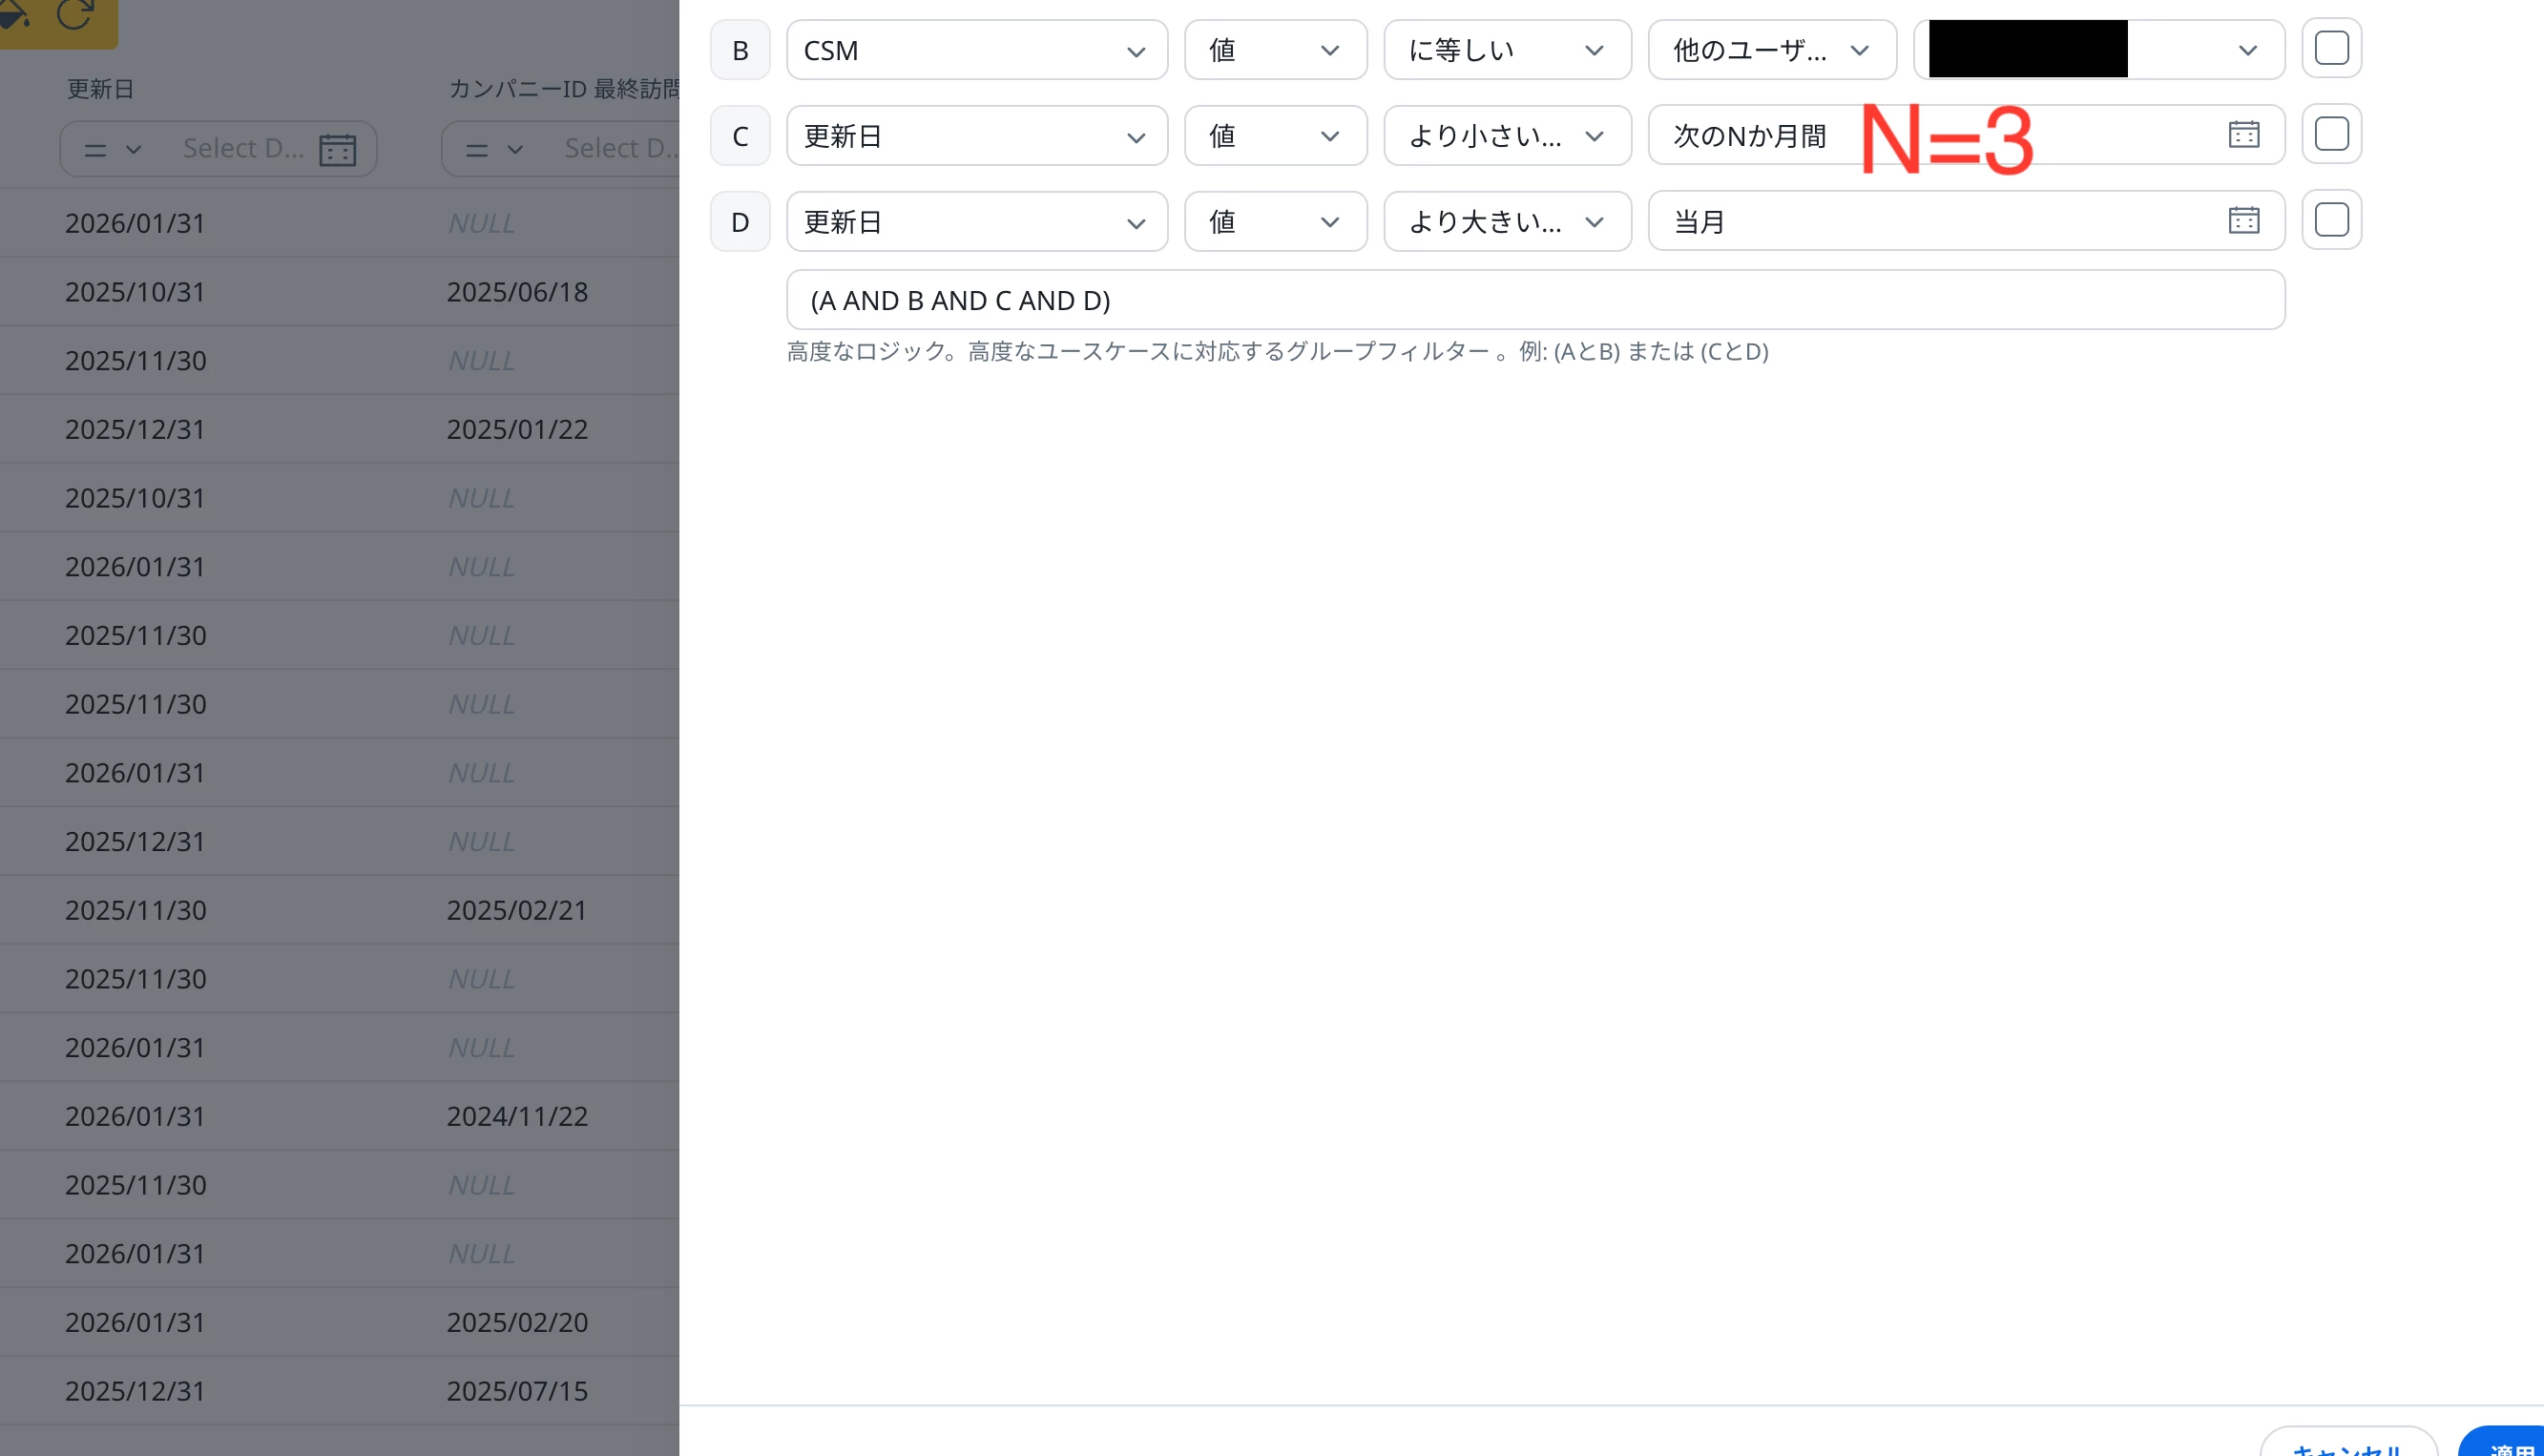
Task: Check the checkbox for filter row B
Action: coord(2331,49)
